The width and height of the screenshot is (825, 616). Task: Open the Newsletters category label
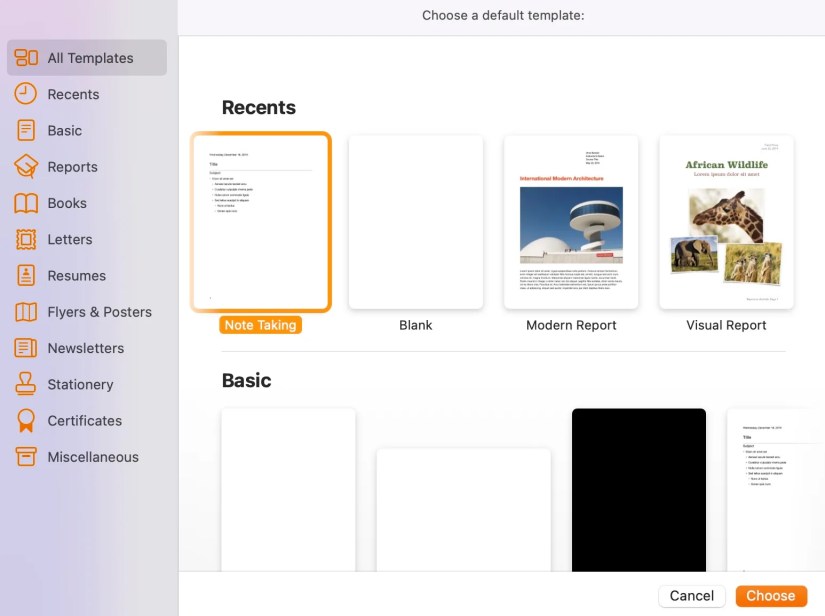[x=86, y=348]
